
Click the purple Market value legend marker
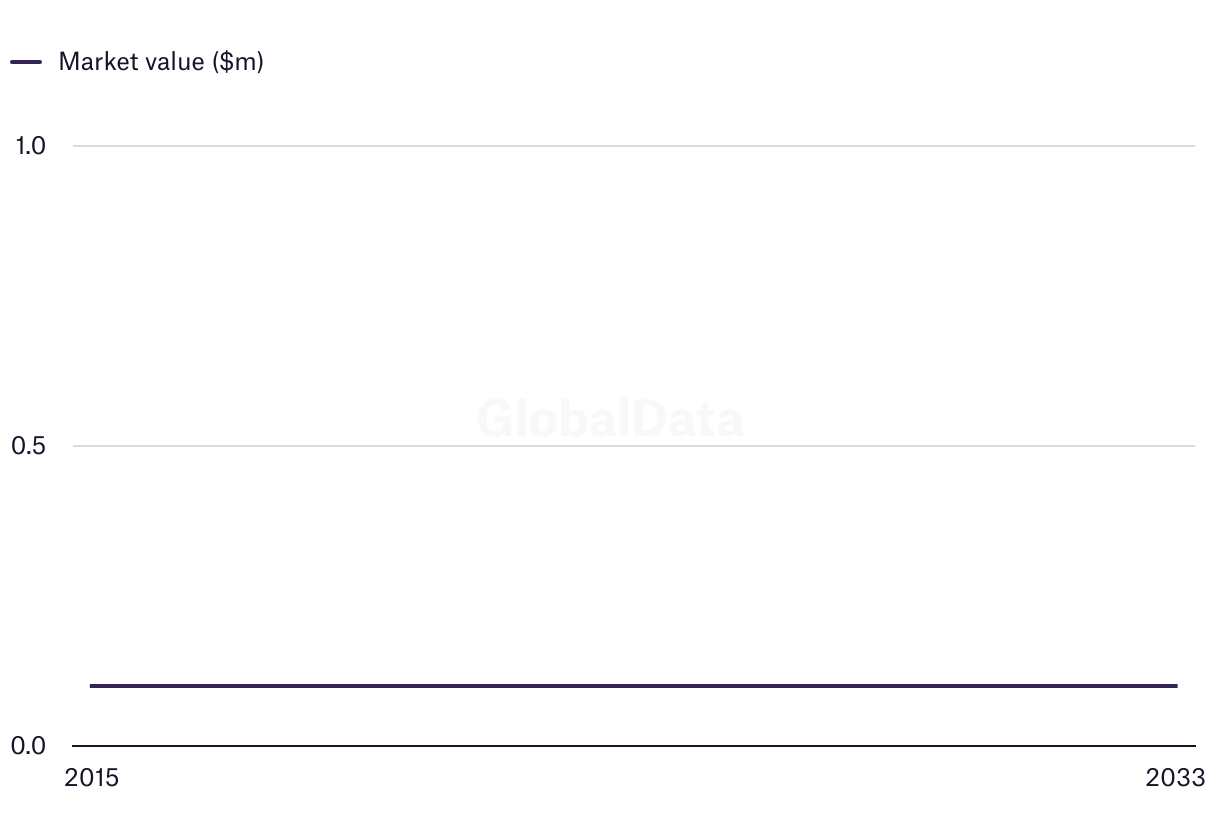click(x=26, y=62)
